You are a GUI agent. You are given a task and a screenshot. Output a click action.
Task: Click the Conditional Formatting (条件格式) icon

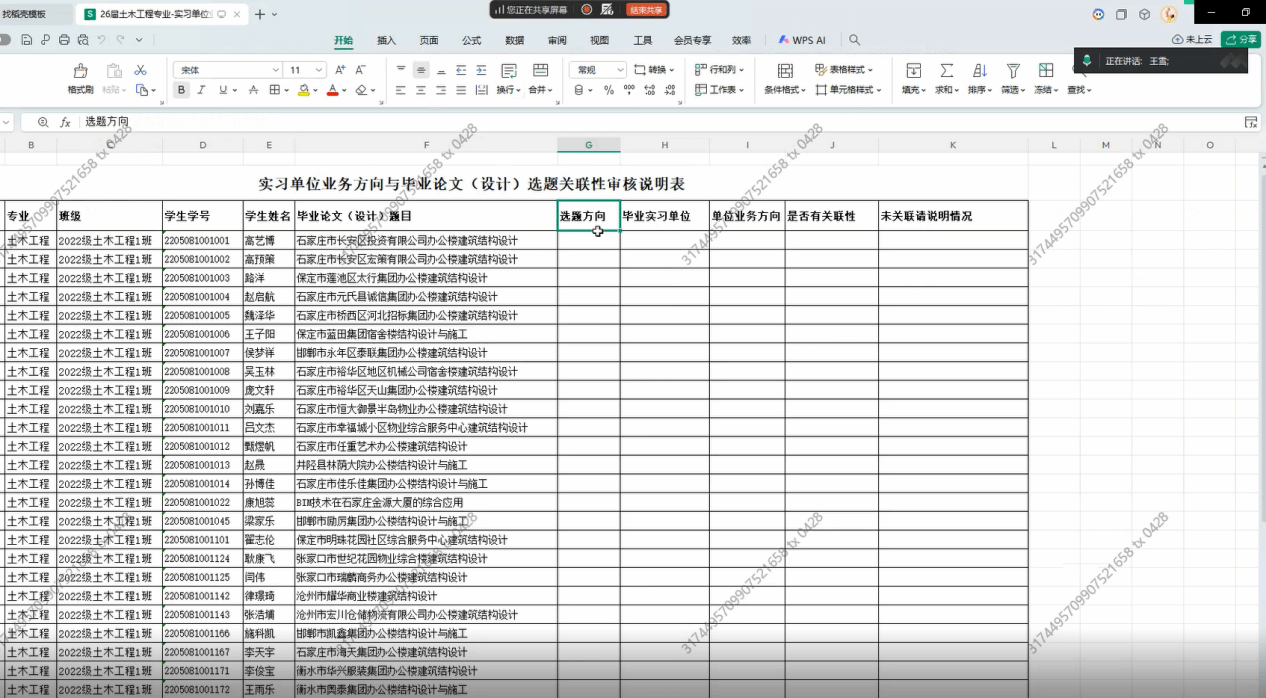click(x=785, y=71)
